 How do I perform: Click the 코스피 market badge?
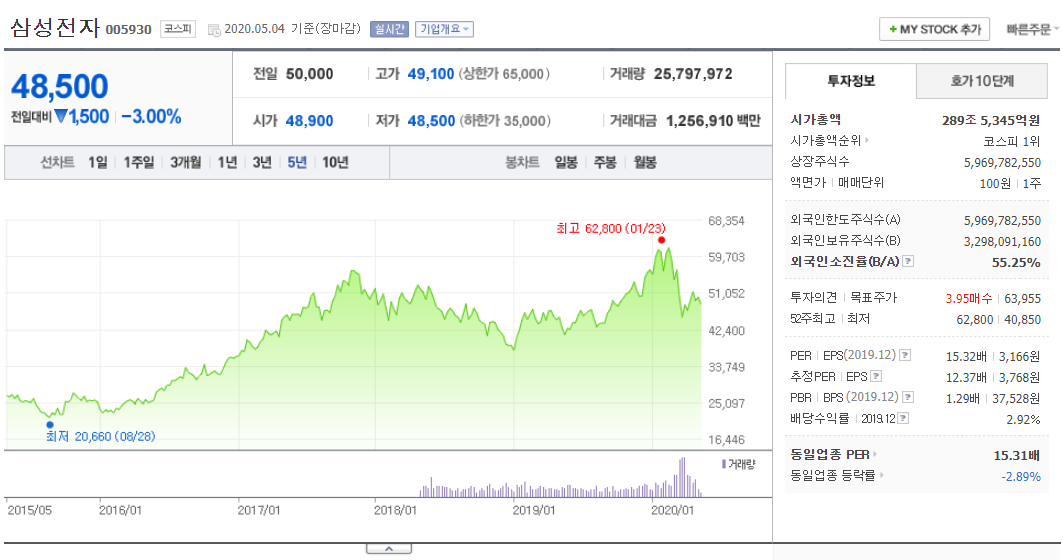(178, 29)
